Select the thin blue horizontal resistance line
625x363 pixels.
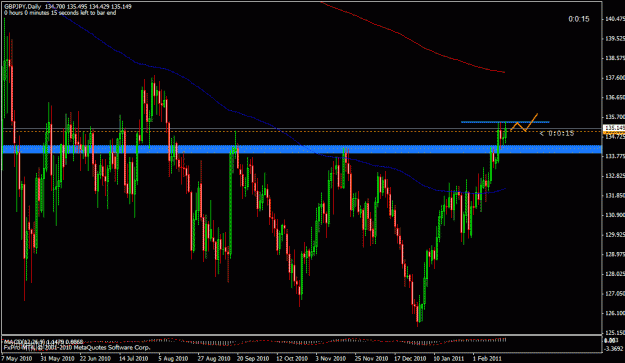click(505, 122)
